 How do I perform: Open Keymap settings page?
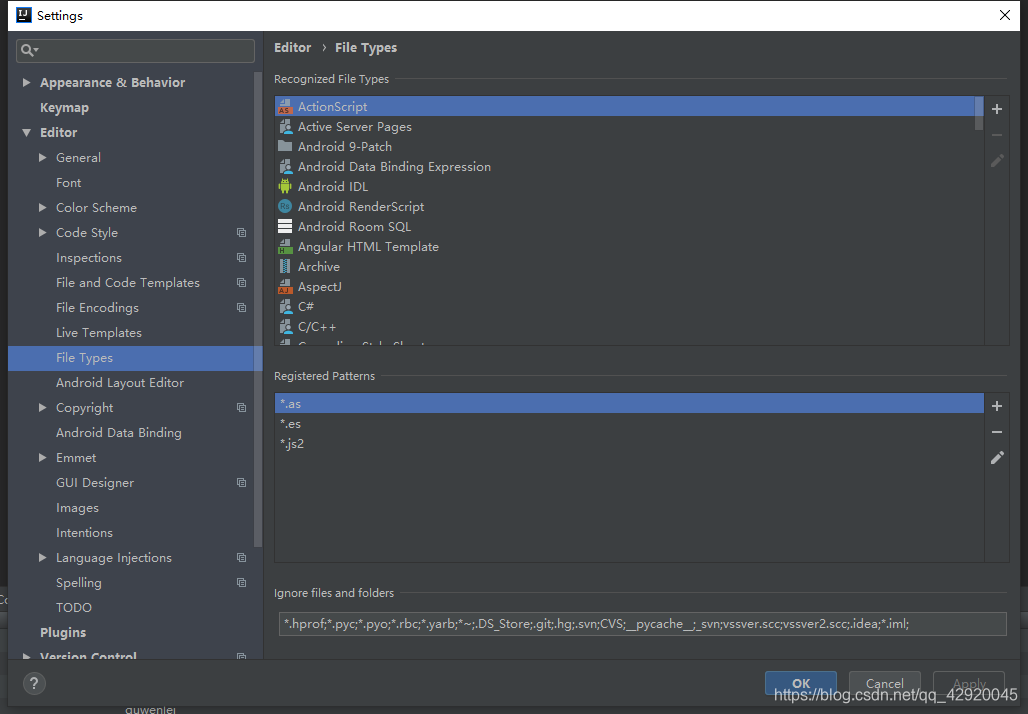pyautogui.click(x=64, y=108)
